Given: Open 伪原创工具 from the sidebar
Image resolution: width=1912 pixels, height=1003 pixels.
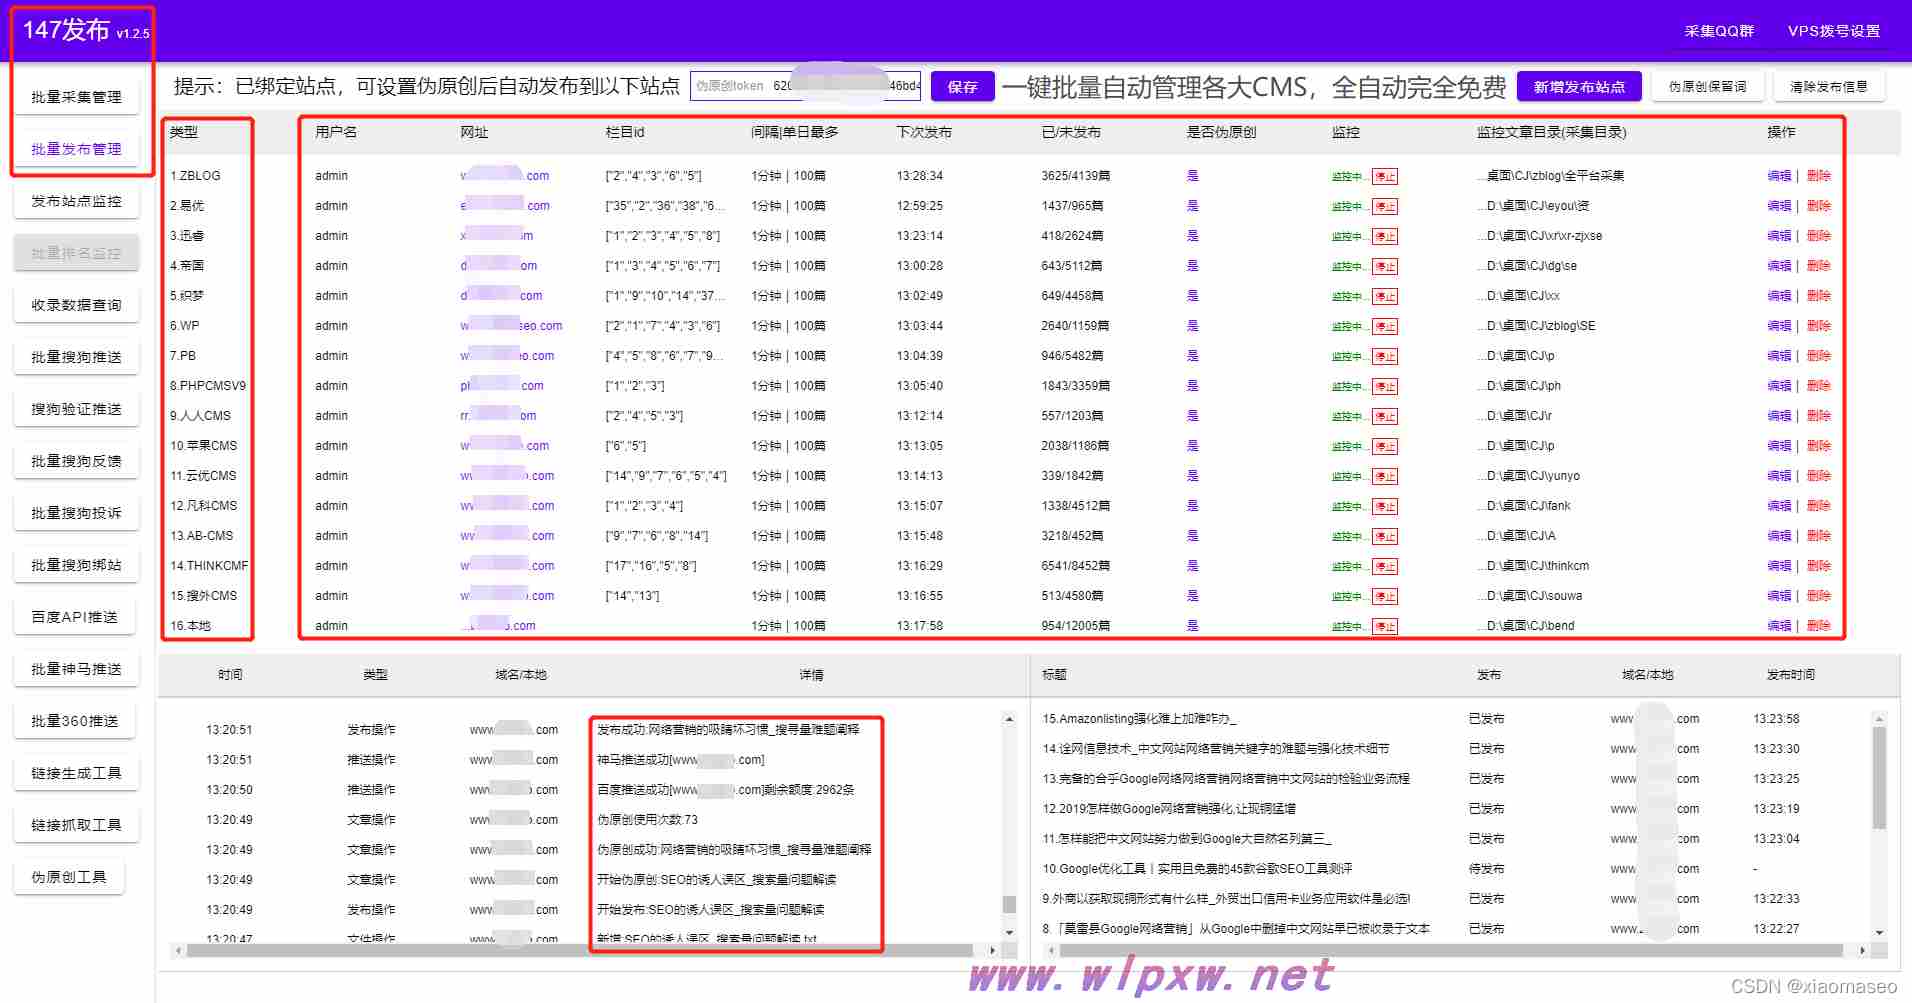Looking at the screenshot, I should coord(69,877).
